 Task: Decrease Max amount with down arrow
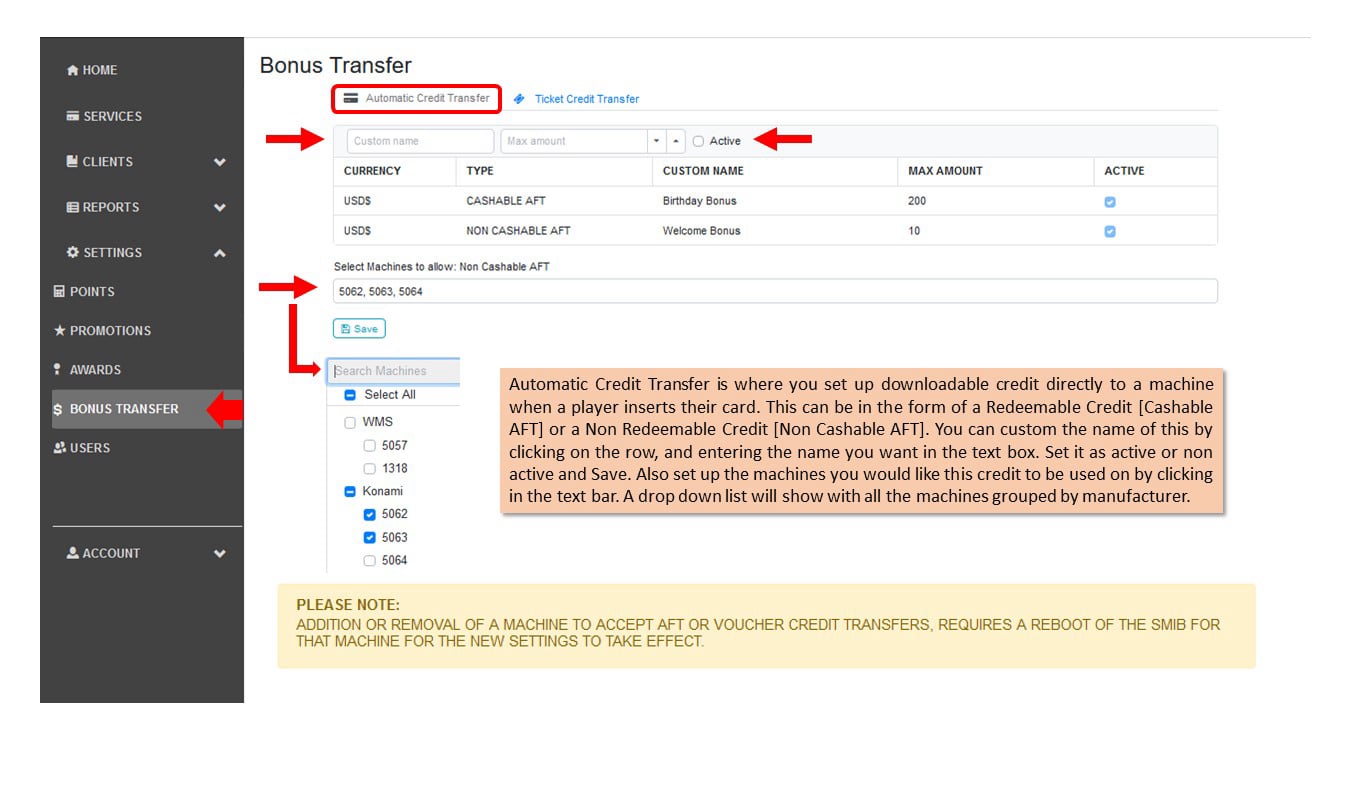pos(657,141)
